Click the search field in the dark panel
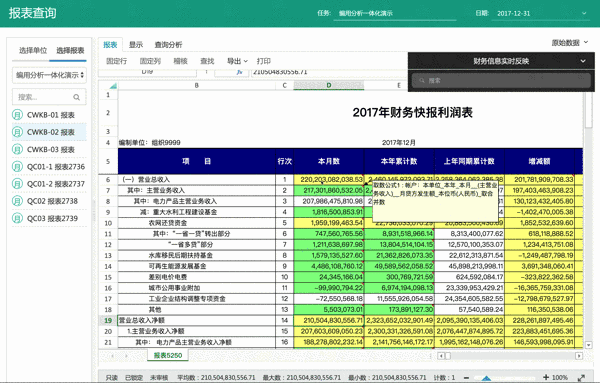Viewport: 600px width, 383px height. (x=501, y=80)
